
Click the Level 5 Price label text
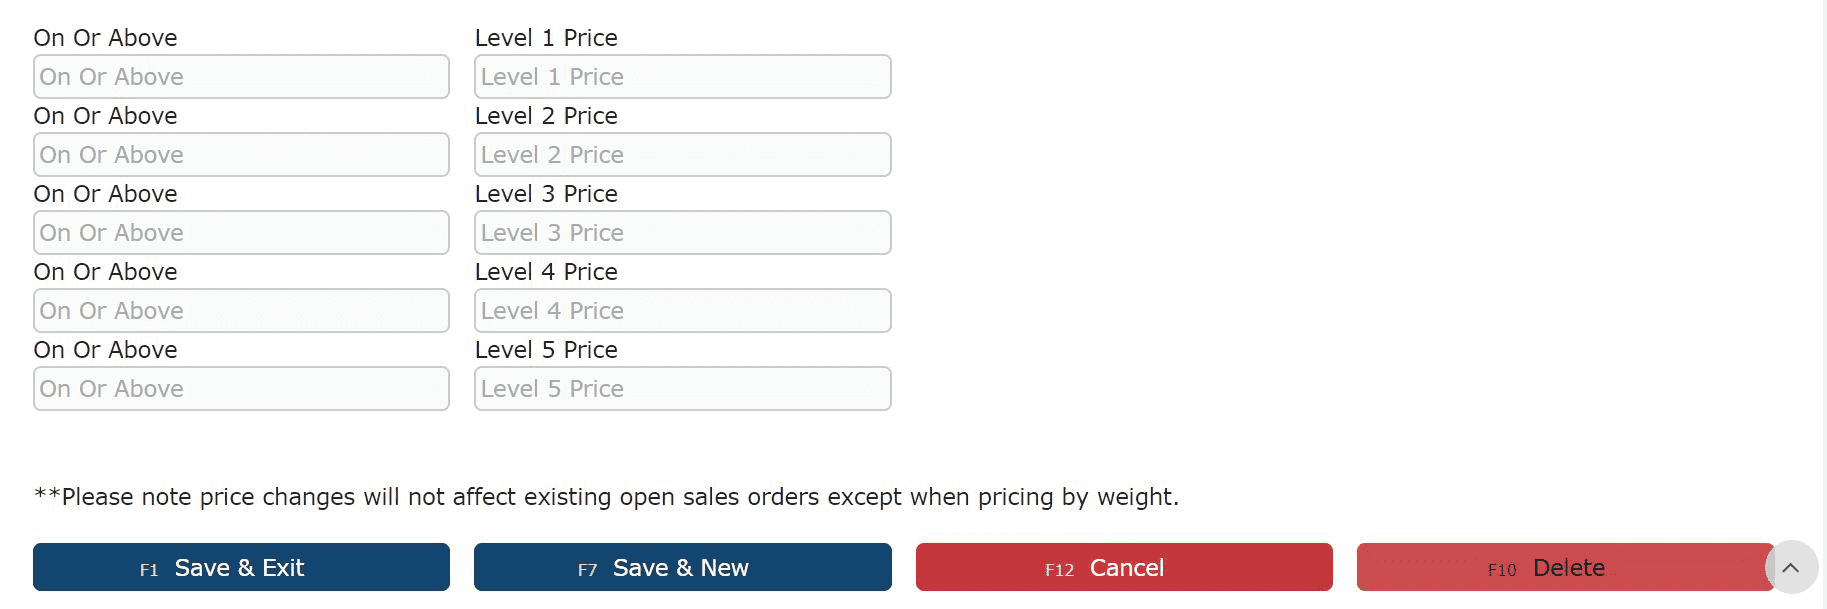click(x=546, y=350)
